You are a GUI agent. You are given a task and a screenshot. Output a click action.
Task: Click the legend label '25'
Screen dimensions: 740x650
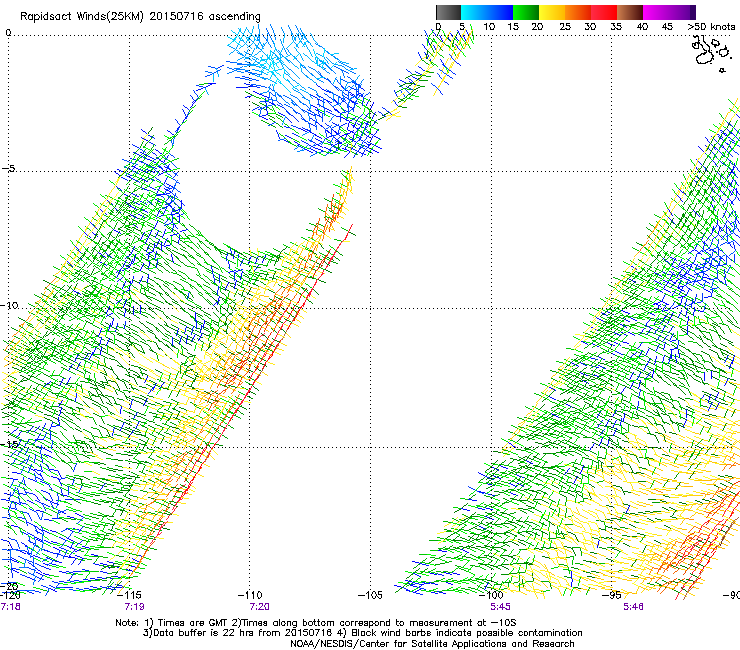coord(565,27)
